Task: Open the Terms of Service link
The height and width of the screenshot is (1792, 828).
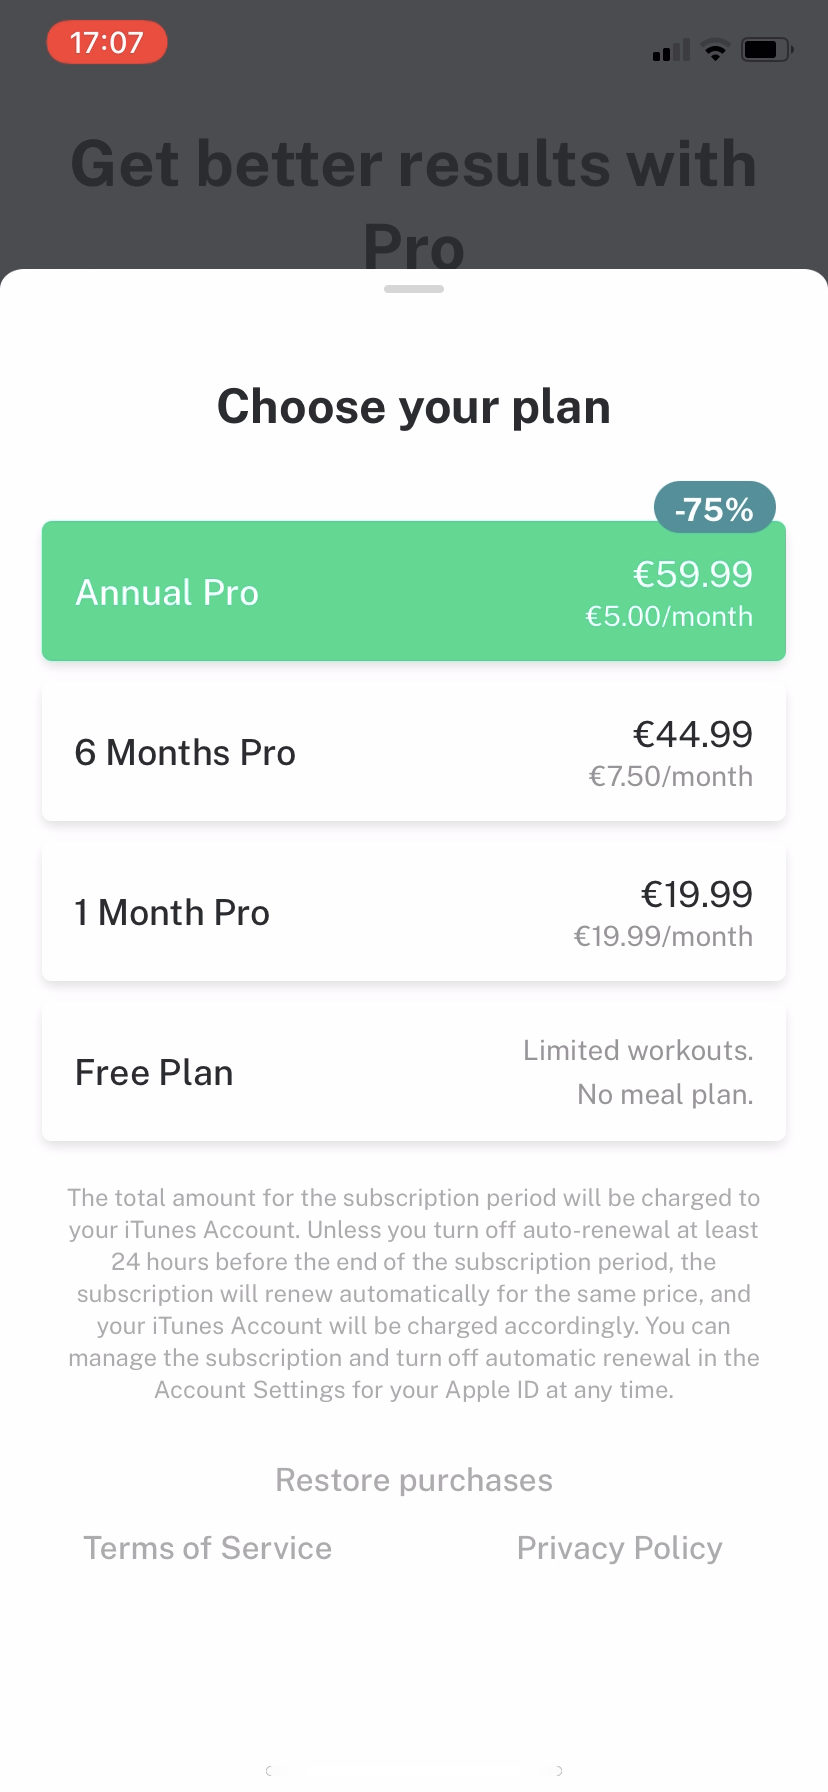Action: (x=207, y=1548)
